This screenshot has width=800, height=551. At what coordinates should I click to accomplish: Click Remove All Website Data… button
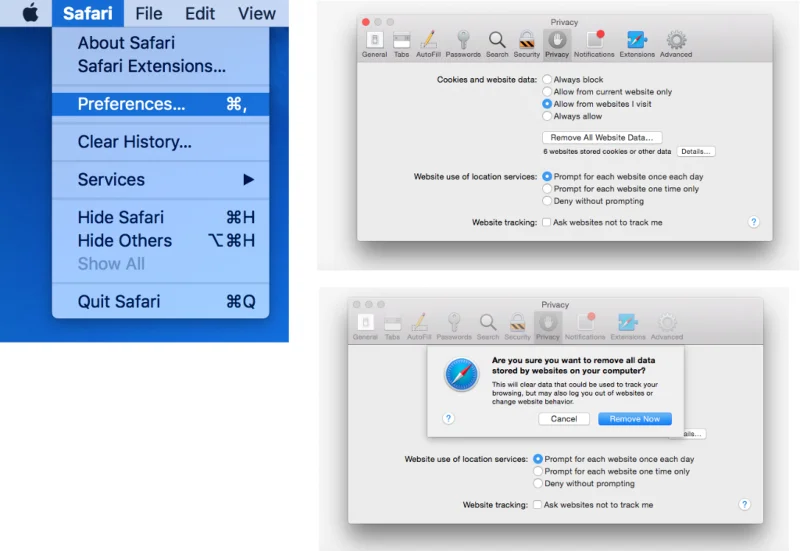(x=601, y=137)
